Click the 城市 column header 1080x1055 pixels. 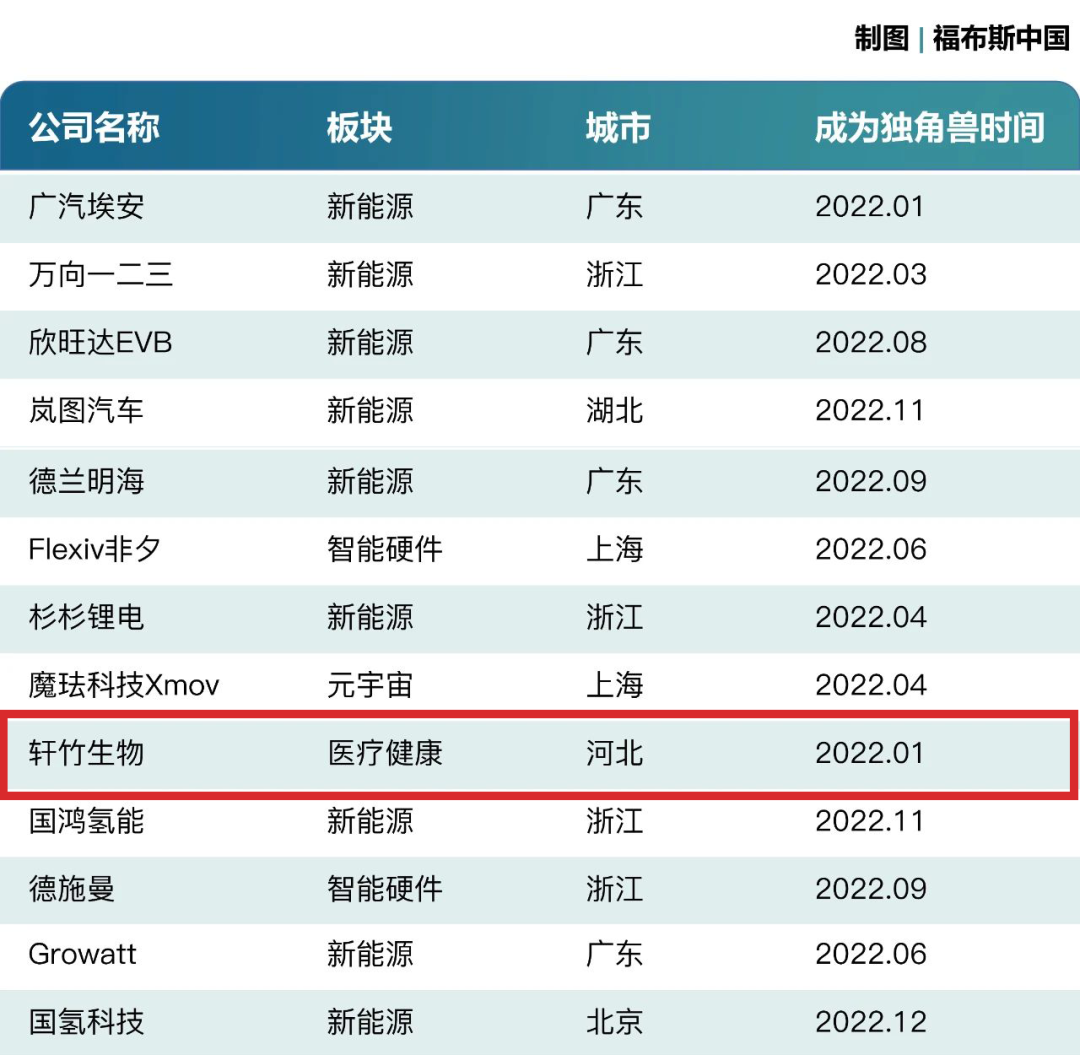618,128
